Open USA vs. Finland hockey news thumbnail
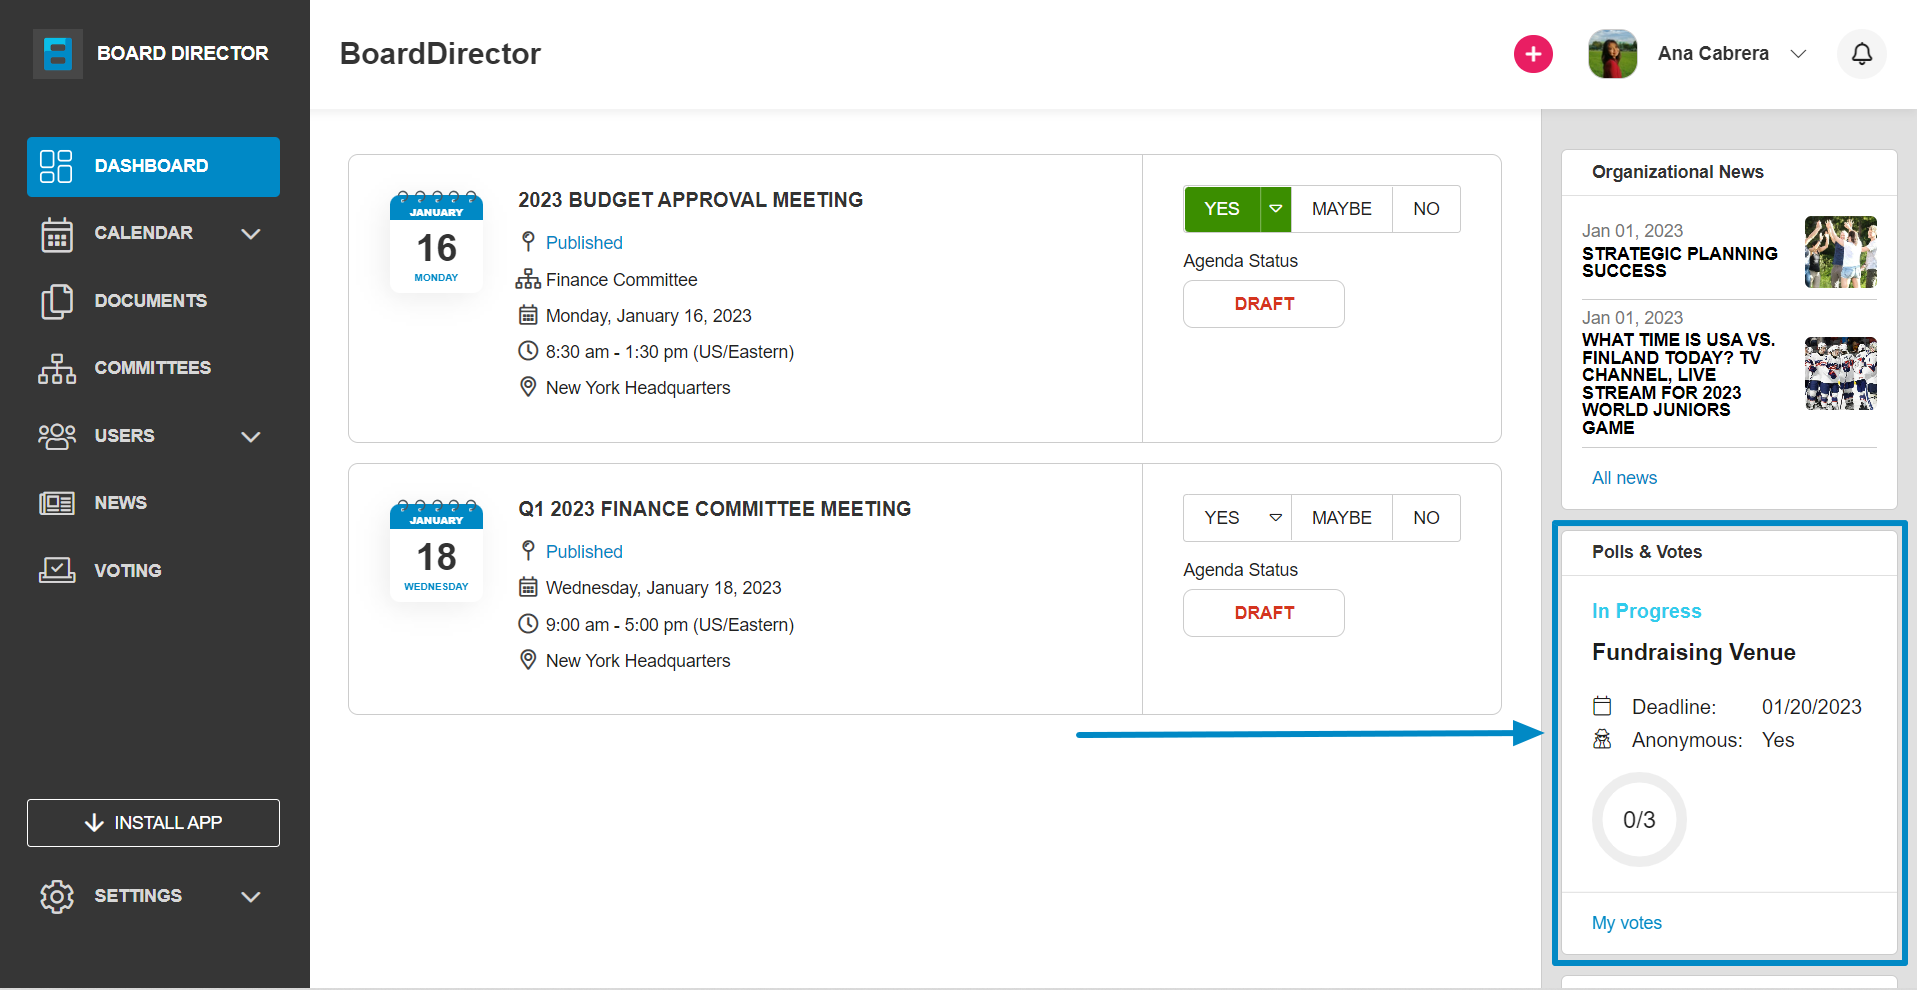This screenshot has height=990, width=1917. pyautogui.click(x=1840, y=373)
